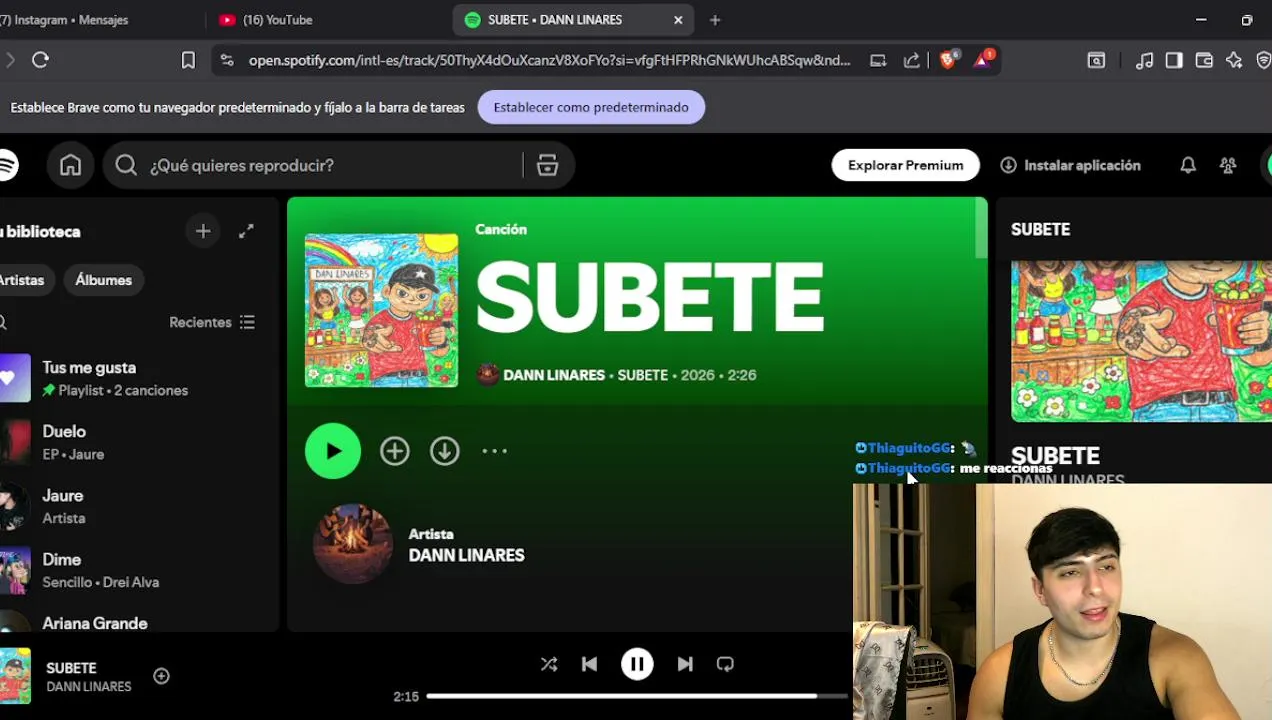
Task: Open Jaure artist in library
Action: (135, 506)
